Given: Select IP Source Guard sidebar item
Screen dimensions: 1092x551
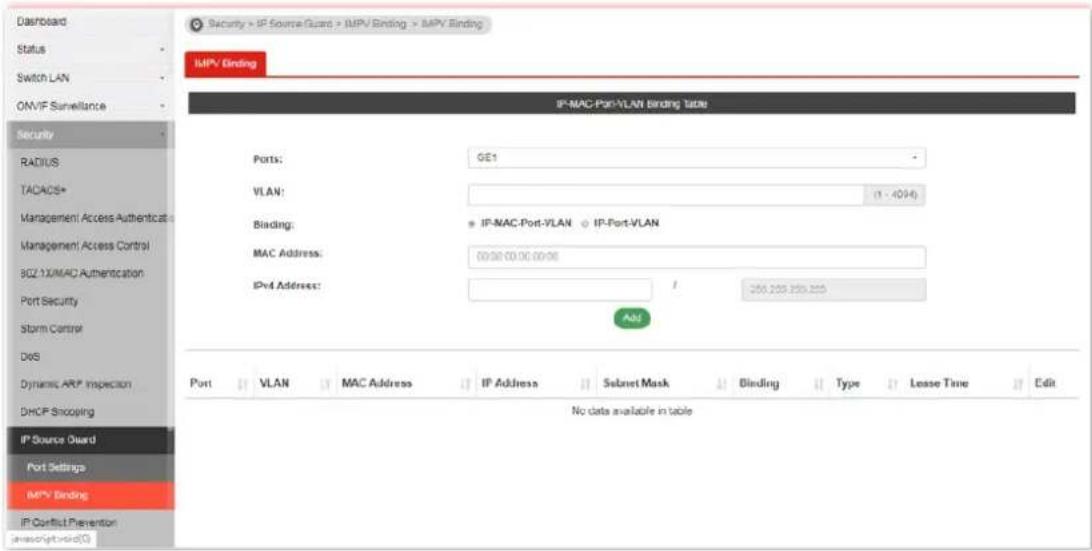Looking at the screenshot, I should [91, 440].
